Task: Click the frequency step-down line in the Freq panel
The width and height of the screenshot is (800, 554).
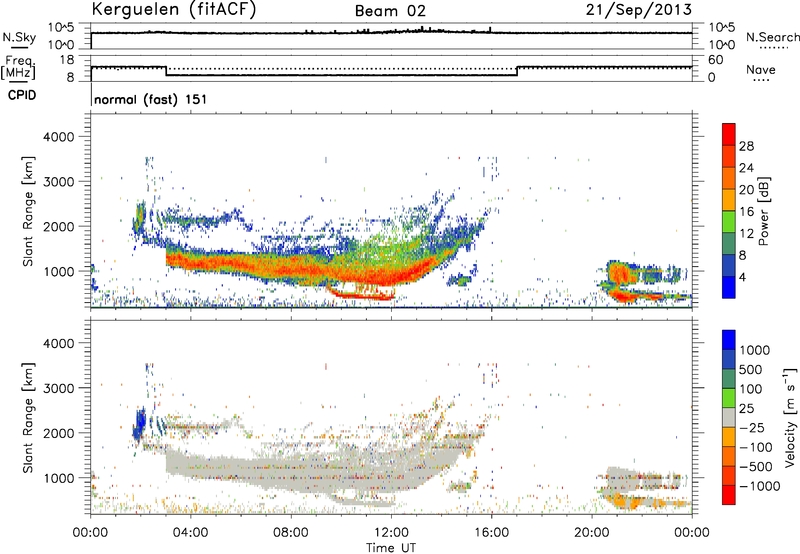Action: [x=166, y=71]
